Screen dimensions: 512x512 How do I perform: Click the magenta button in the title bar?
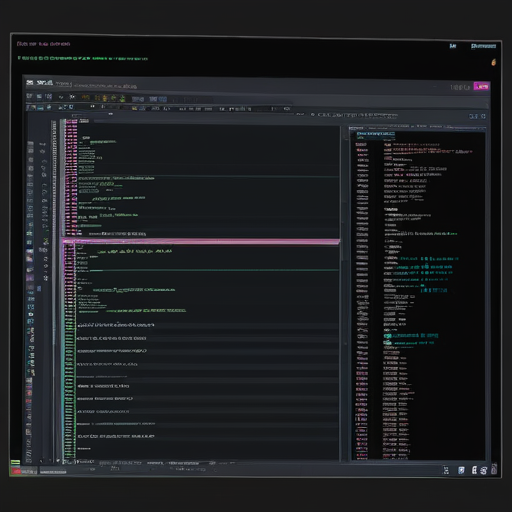(481, 86)
